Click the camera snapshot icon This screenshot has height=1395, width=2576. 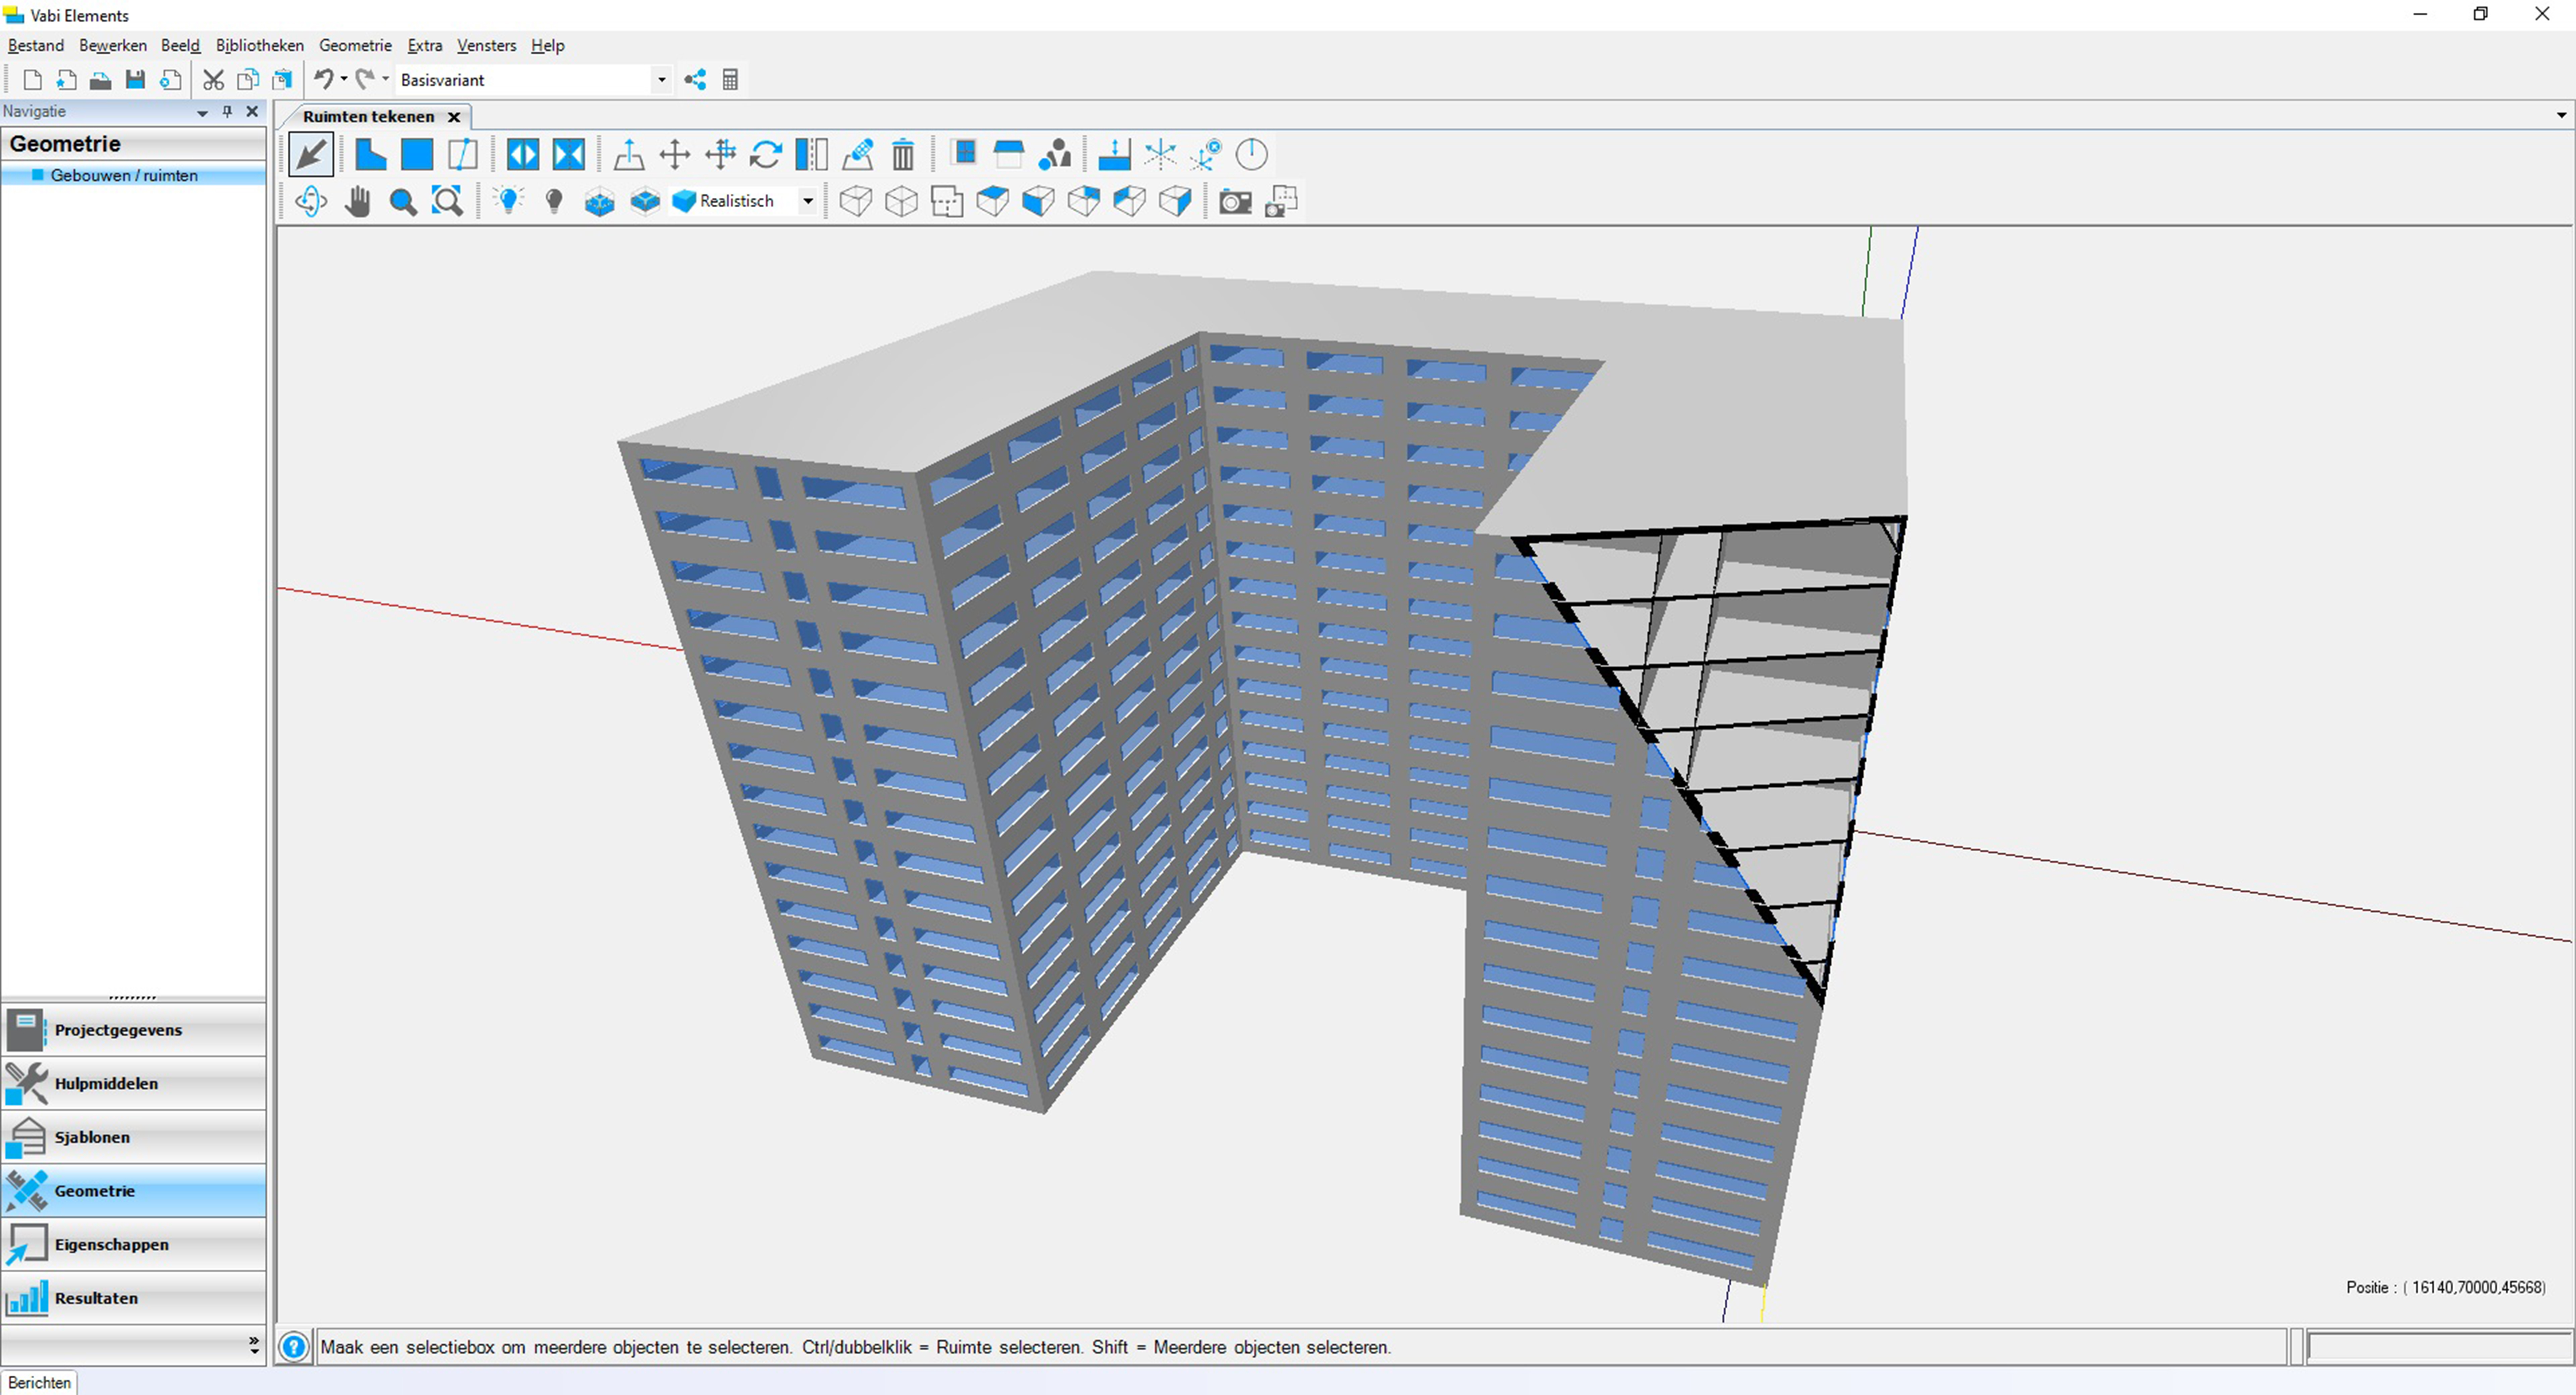pos(1235,202)
